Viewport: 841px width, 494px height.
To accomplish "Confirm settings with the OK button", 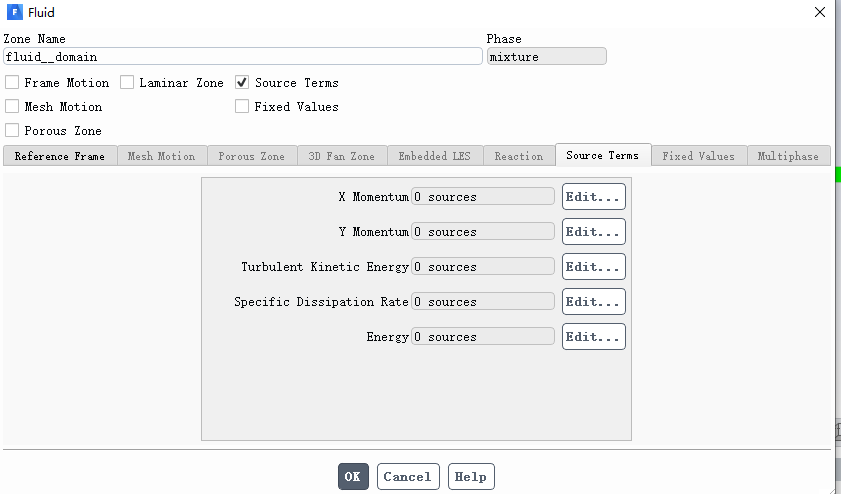I will 353,477.
